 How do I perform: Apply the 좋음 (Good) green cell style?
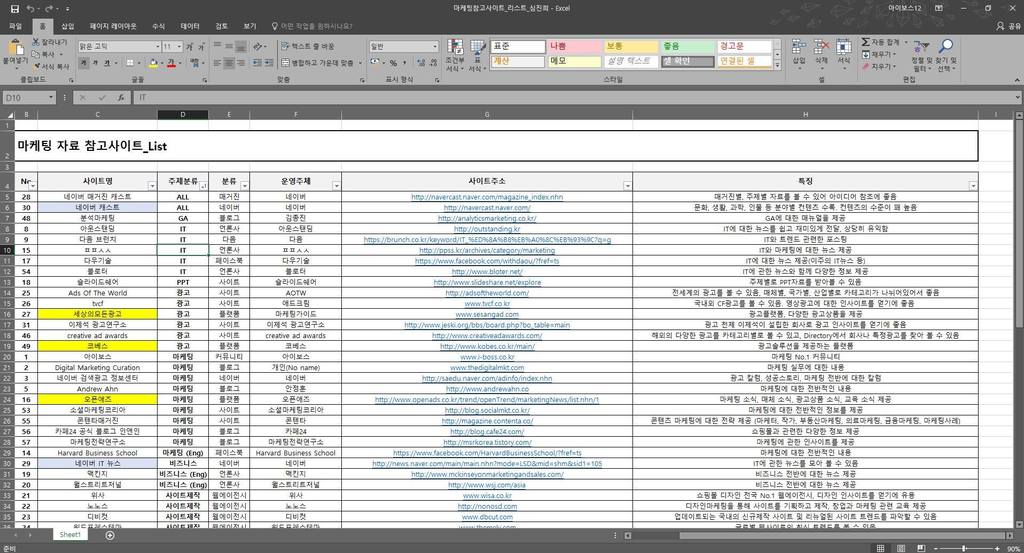tap(687, 46)
